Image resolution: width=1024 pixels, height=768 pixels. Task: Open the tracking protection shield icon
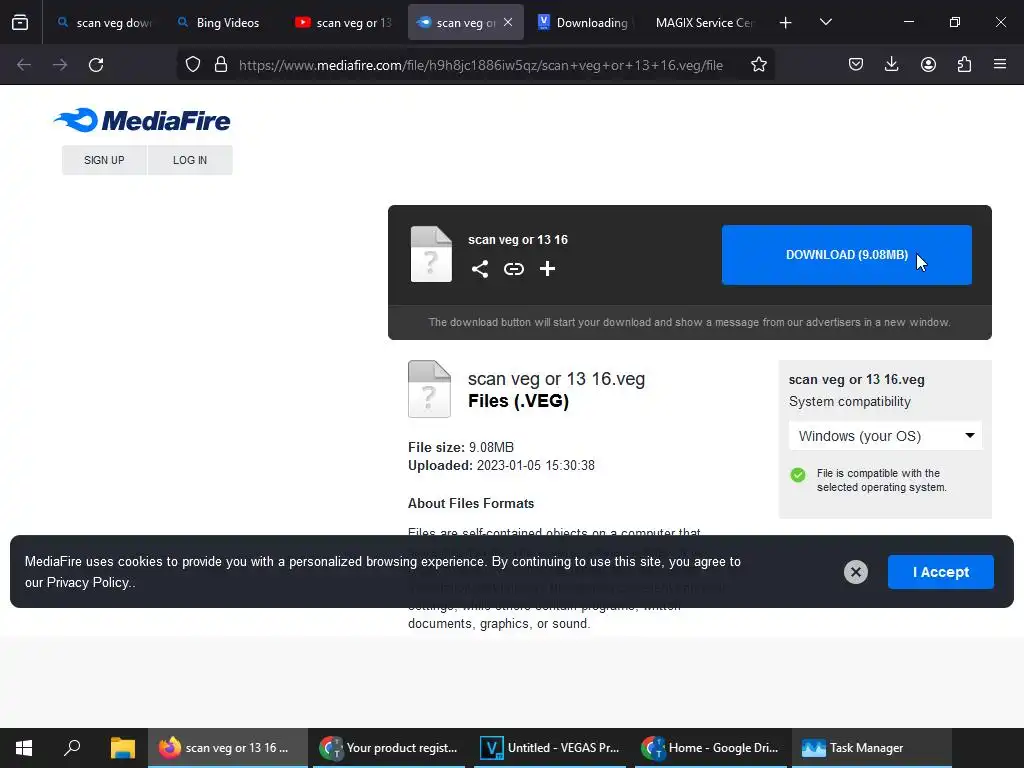point(193,65)
